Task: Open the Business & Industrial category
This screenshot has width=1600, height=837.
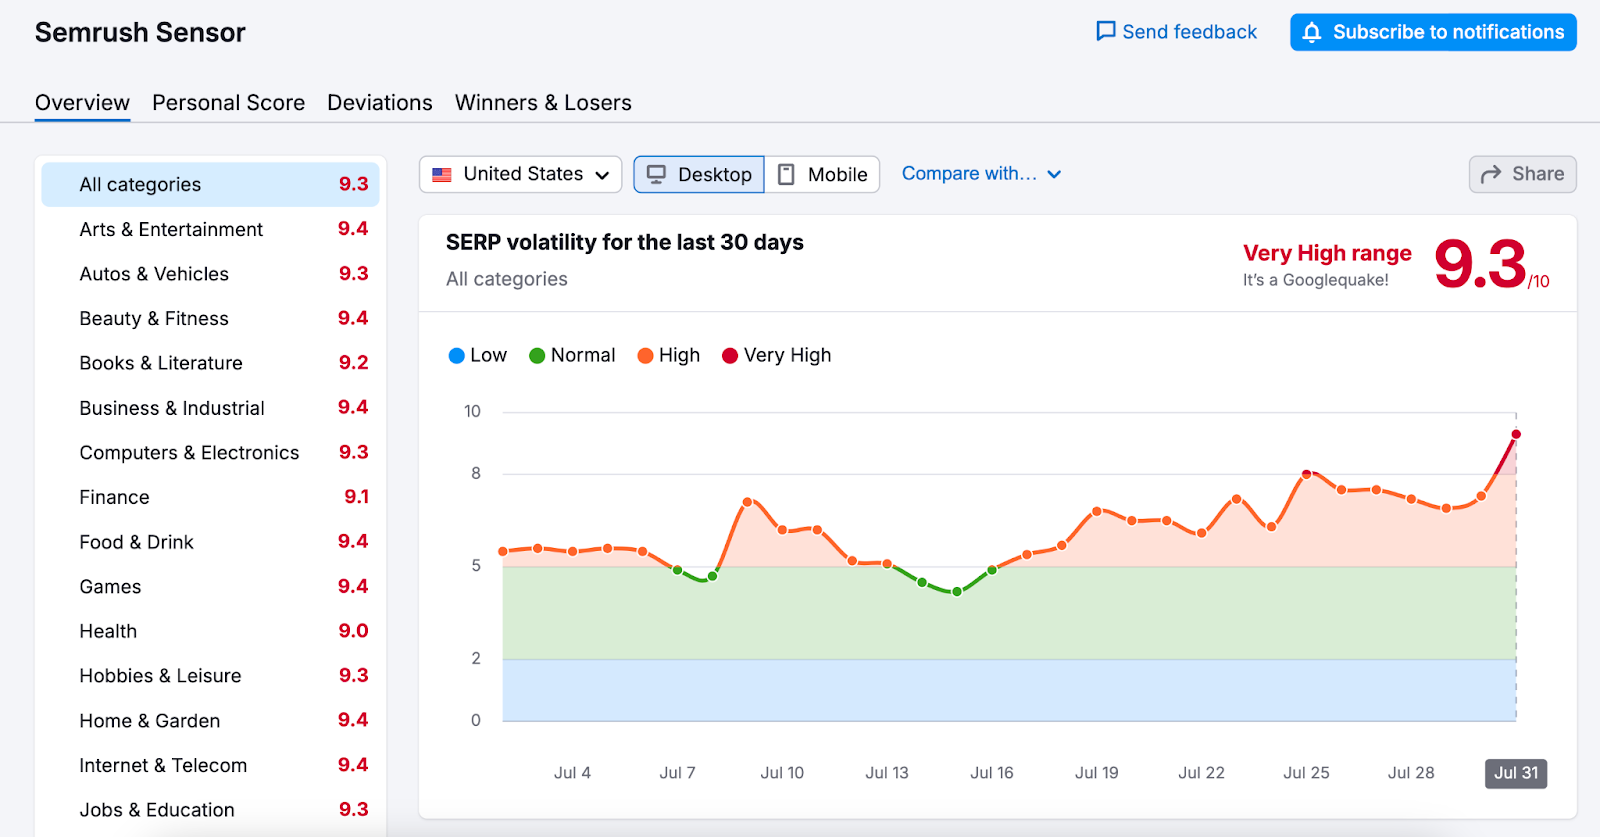Action: (x=210, y=408)
